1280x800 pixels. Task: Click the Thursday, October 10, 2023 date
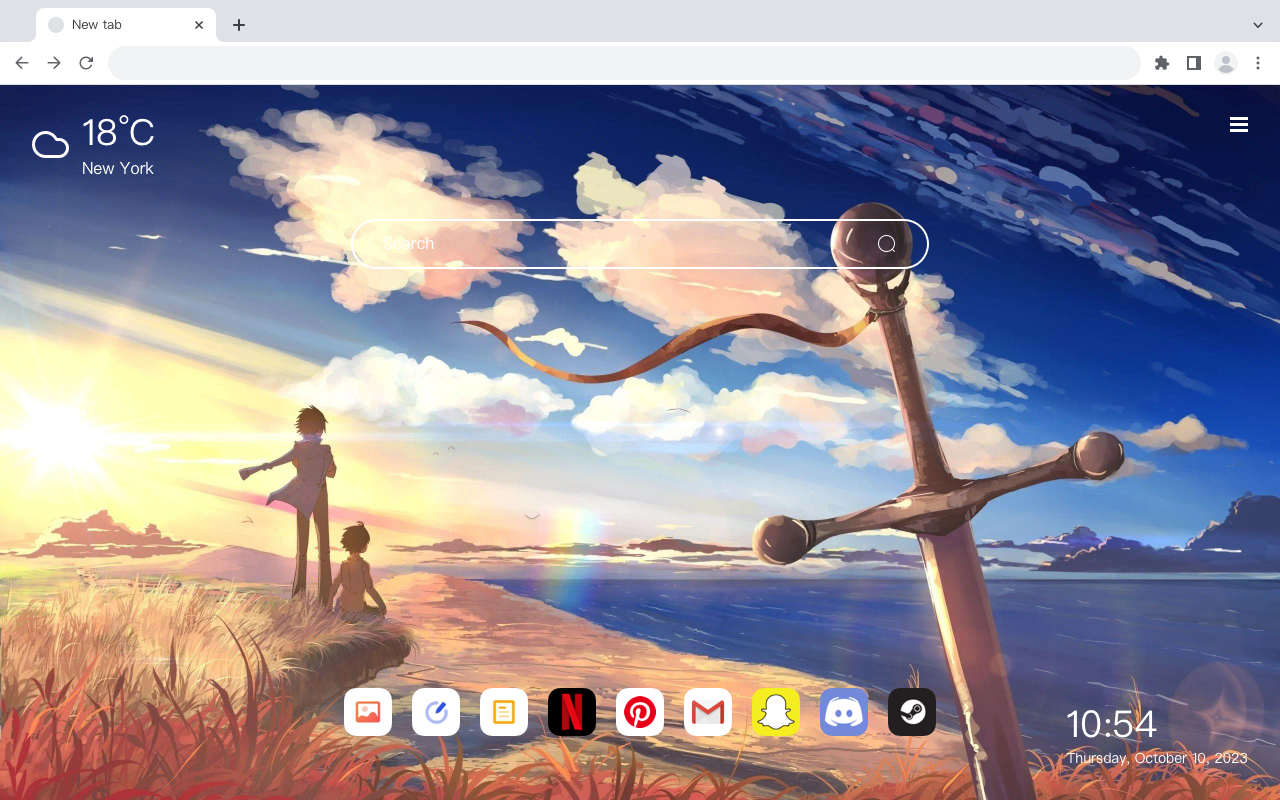1157,758
